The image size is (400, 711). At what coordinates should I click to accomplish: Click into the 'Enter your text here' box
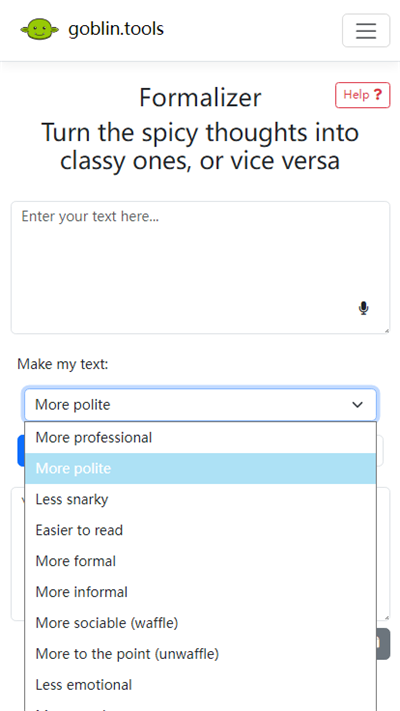pyautogui.click(x=200, y=268)
